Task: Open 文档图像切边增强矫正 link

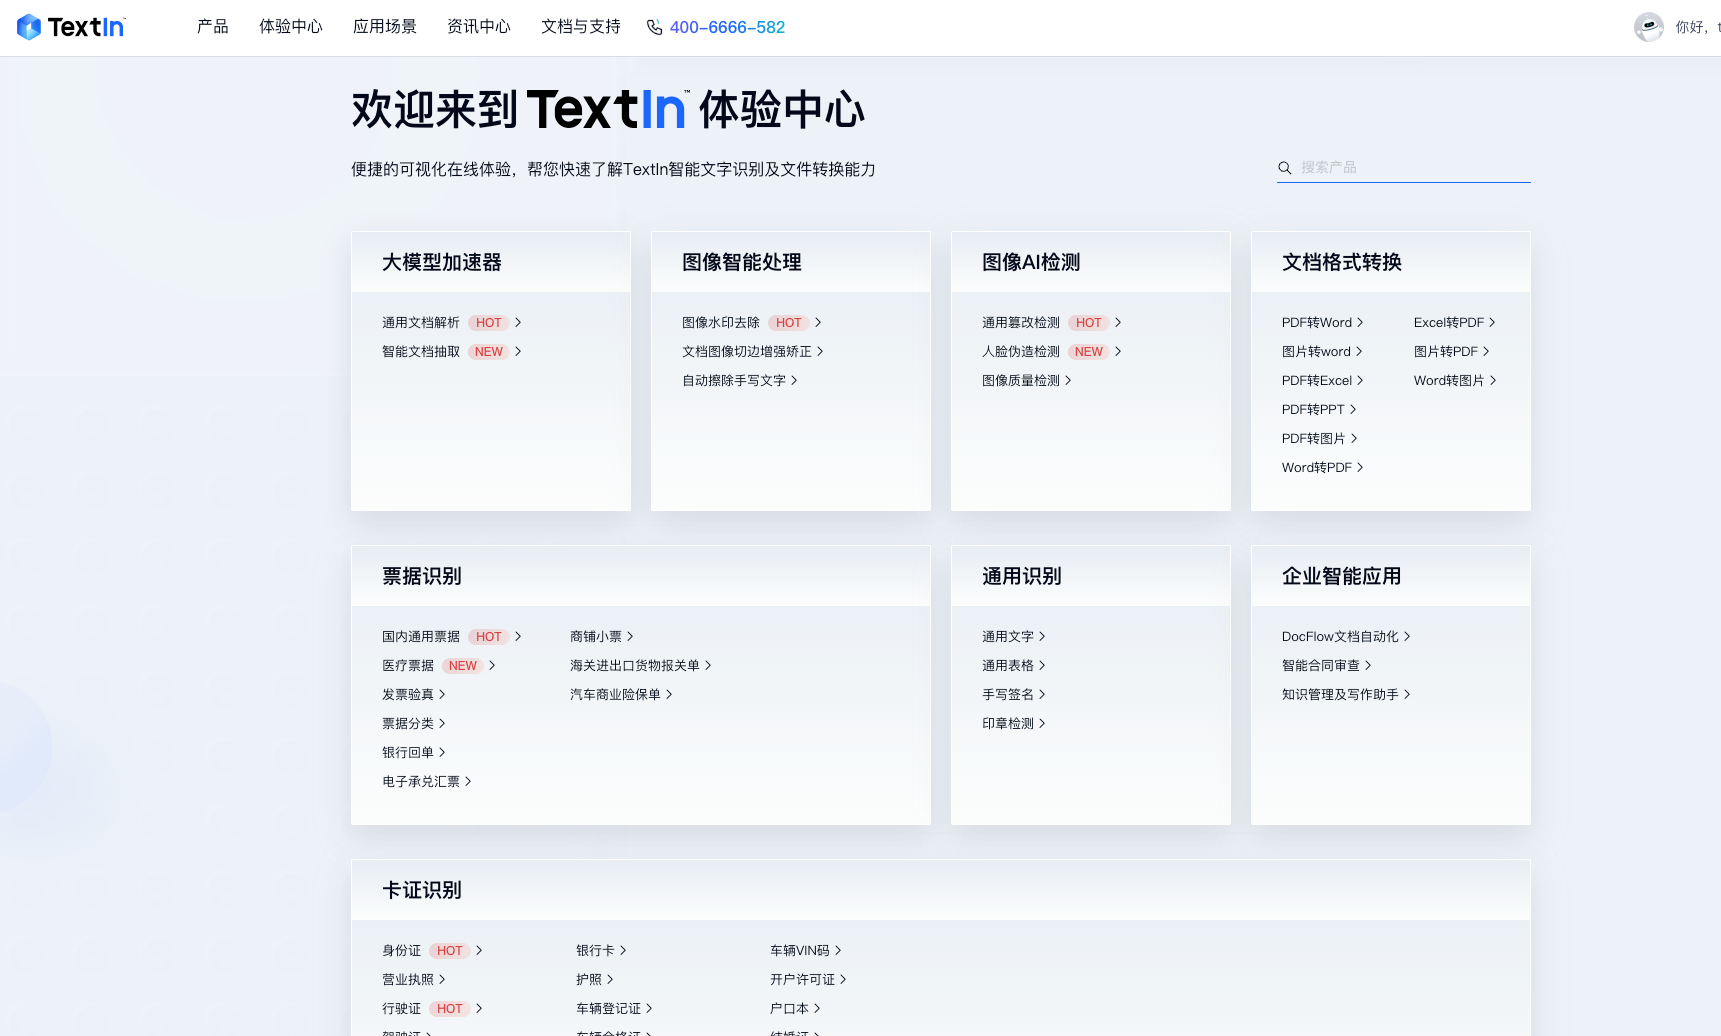Action: tap(747, 352)
